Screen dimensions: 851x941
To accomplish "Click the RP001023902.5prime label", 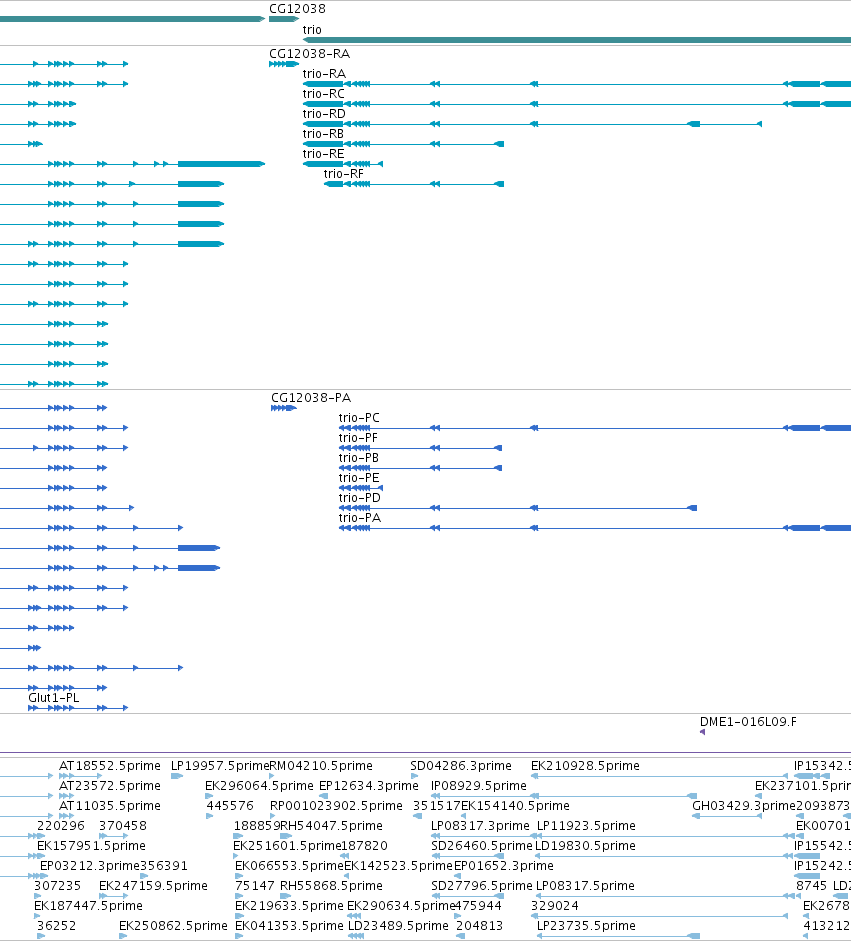I will pyautogui.click(x=336, y=805).
